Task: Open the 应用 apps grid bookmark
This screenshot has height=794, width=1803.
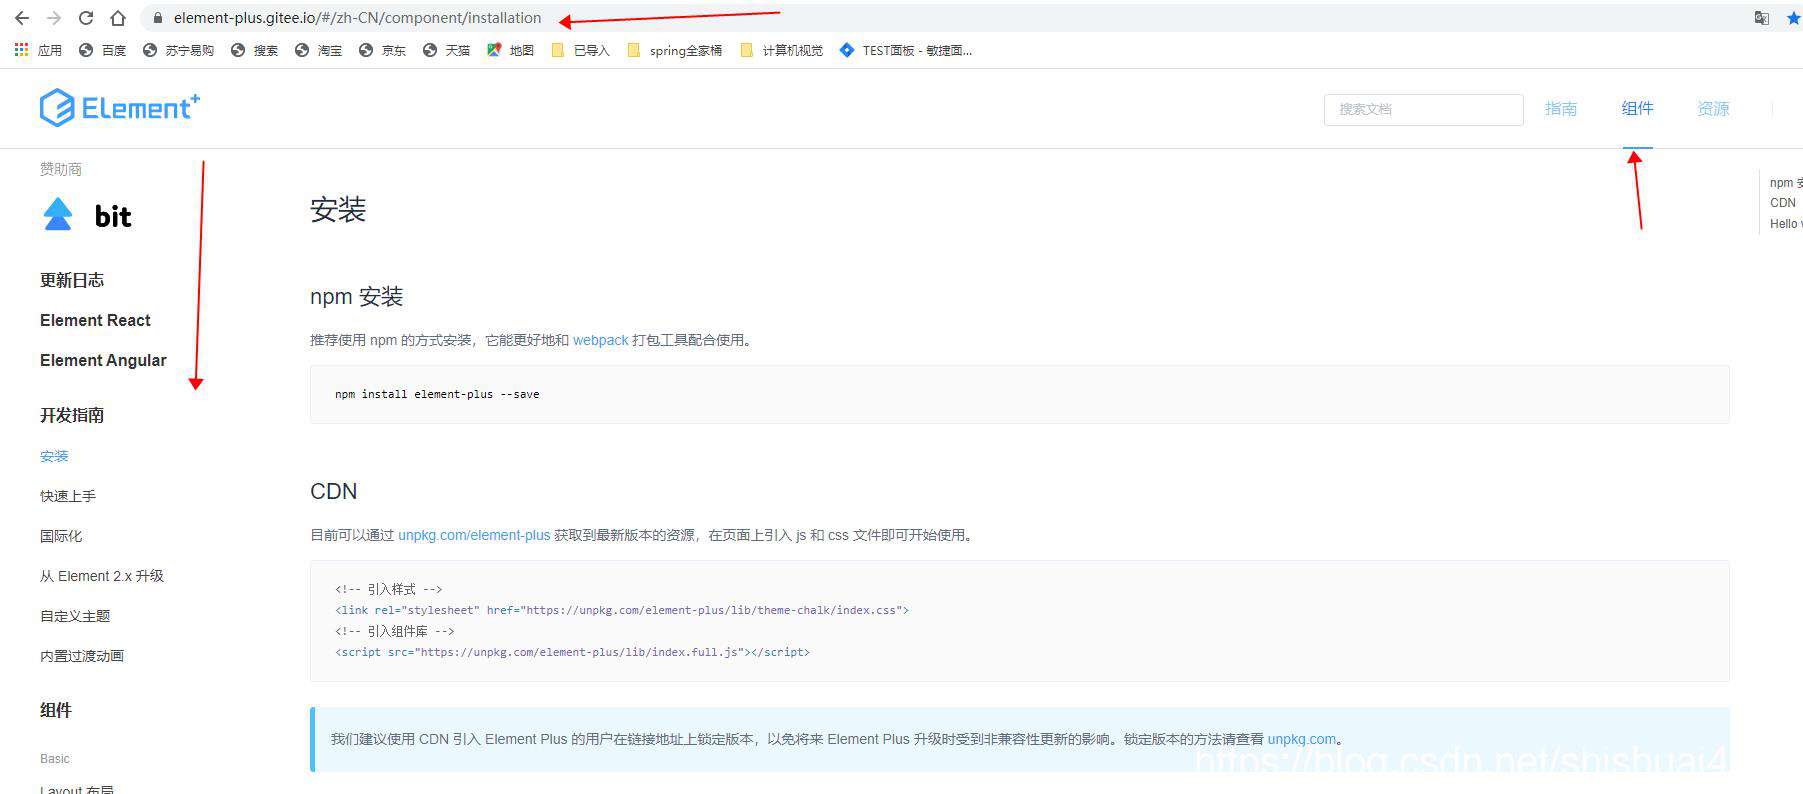Action: tap(38, 50)
